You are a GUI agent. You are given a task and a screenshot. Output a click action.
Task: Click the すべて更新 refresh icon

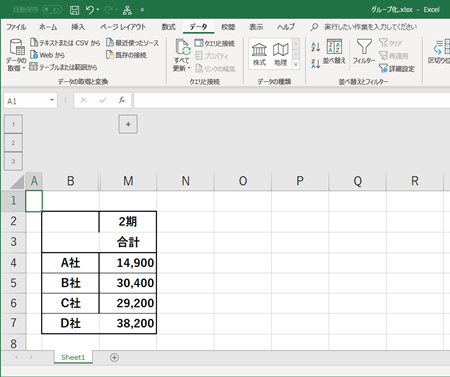coord(182,47)
